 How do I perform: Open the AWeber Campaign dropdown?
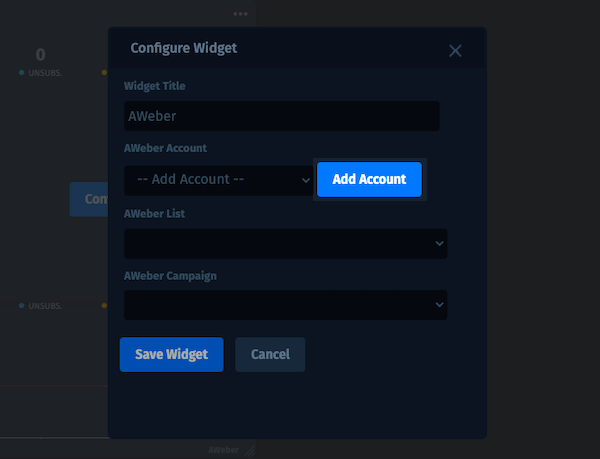(285, 305)
